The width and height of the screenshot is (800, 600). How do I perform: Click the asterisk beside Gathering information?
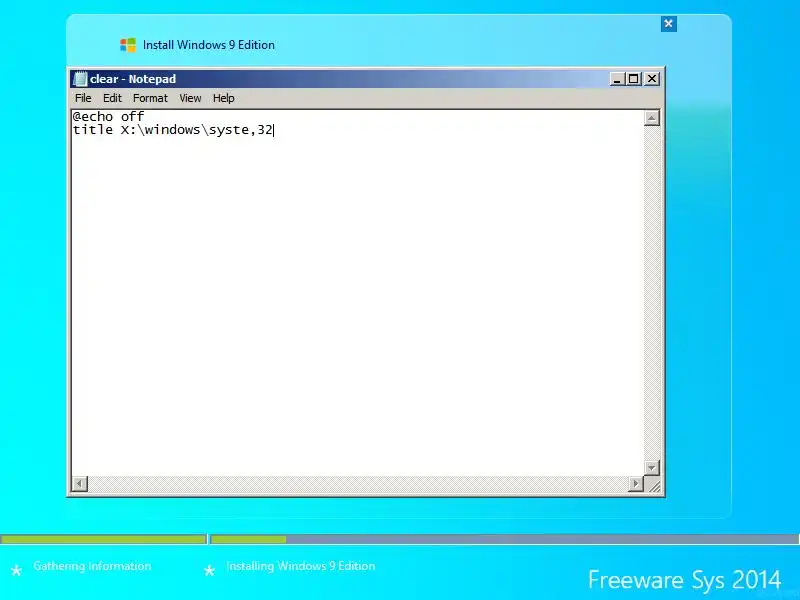[x=16, y=570]
